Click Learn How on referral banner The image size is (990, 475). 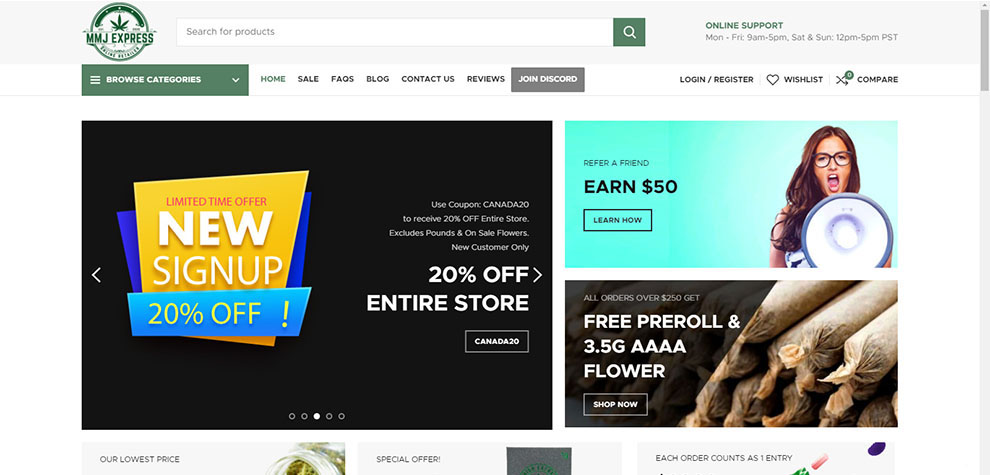(x=617, y=220)
